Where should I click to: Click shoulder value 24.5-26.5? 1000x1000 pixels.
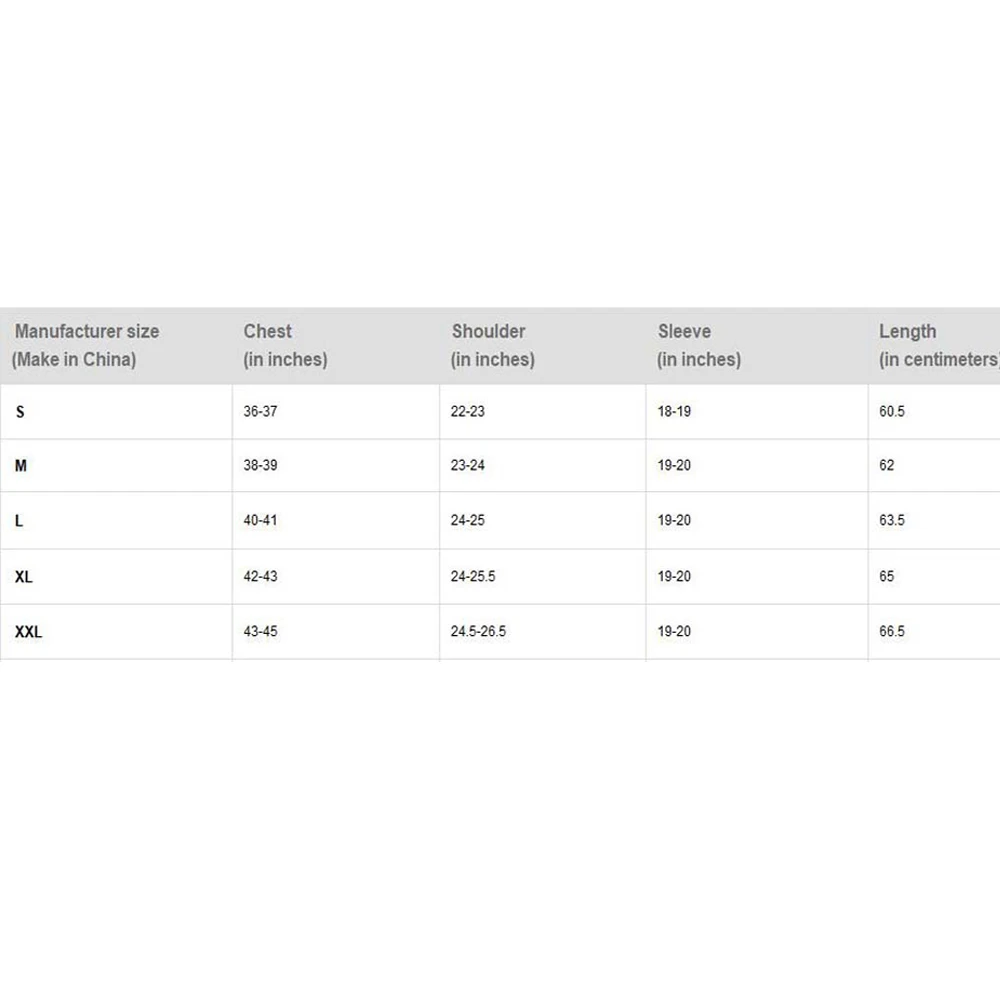[479, 632]
